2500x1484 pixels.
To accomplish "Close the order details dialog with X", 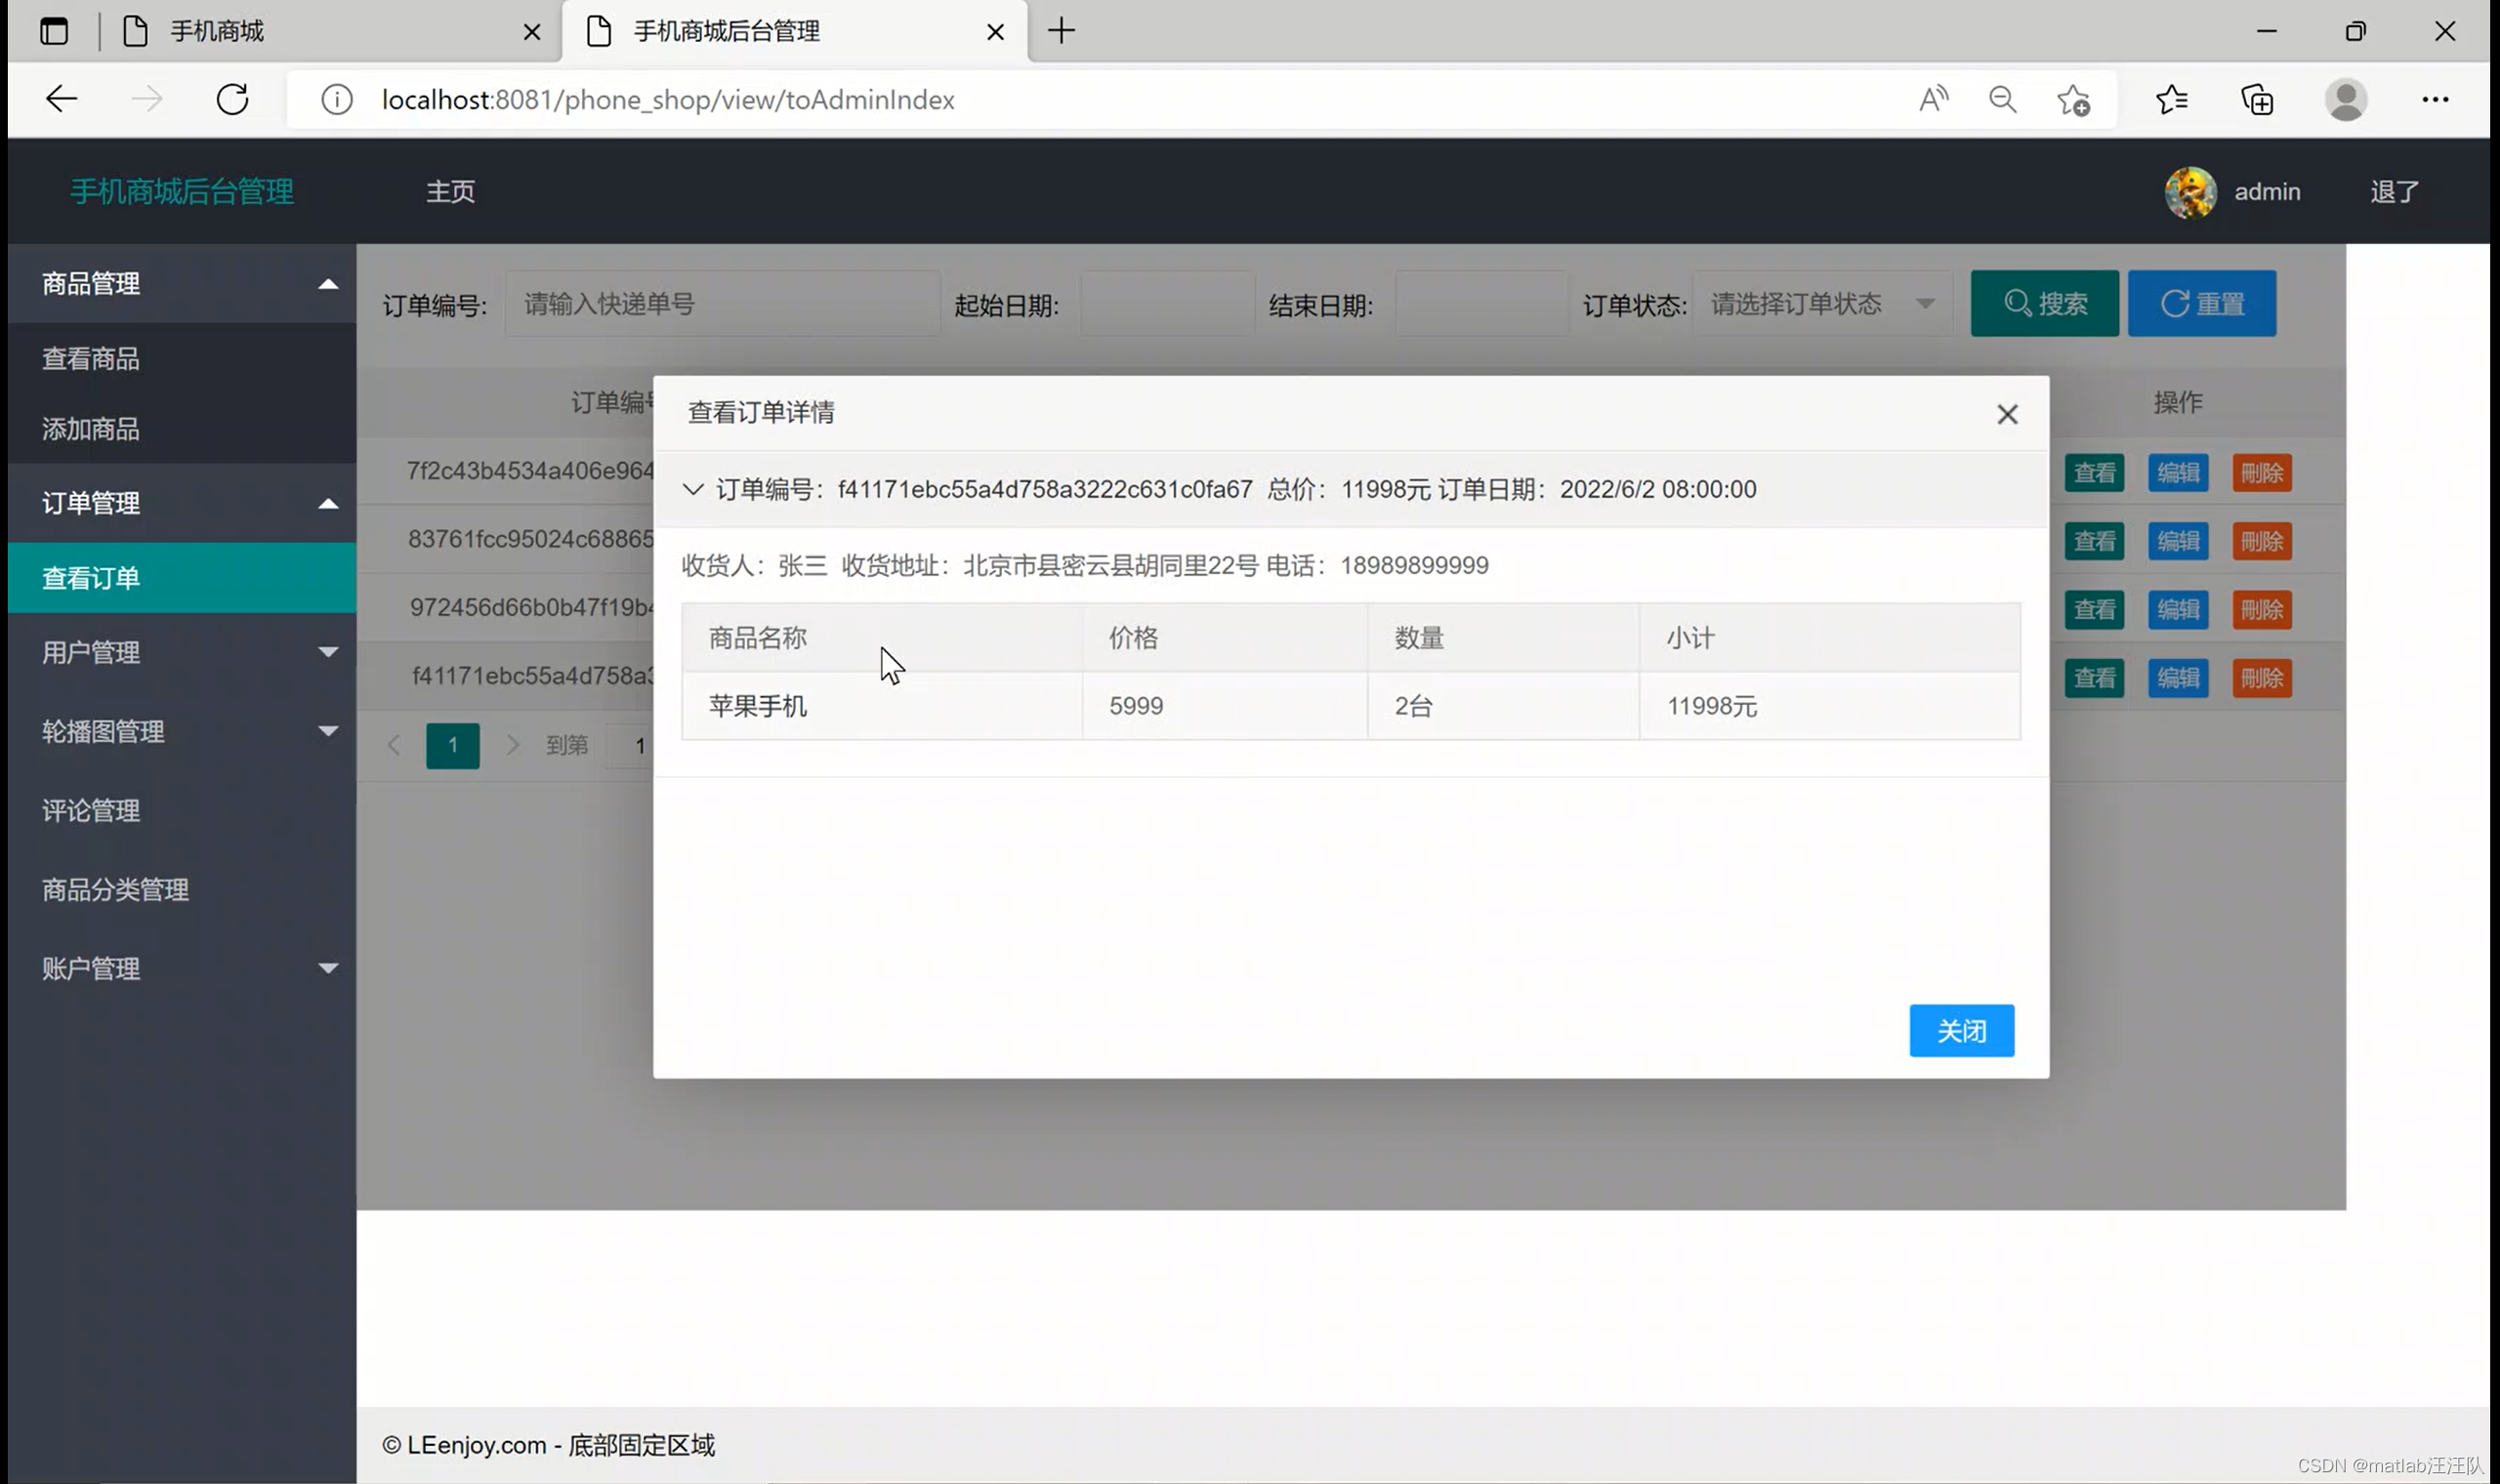I will (x=2006, y=414).
